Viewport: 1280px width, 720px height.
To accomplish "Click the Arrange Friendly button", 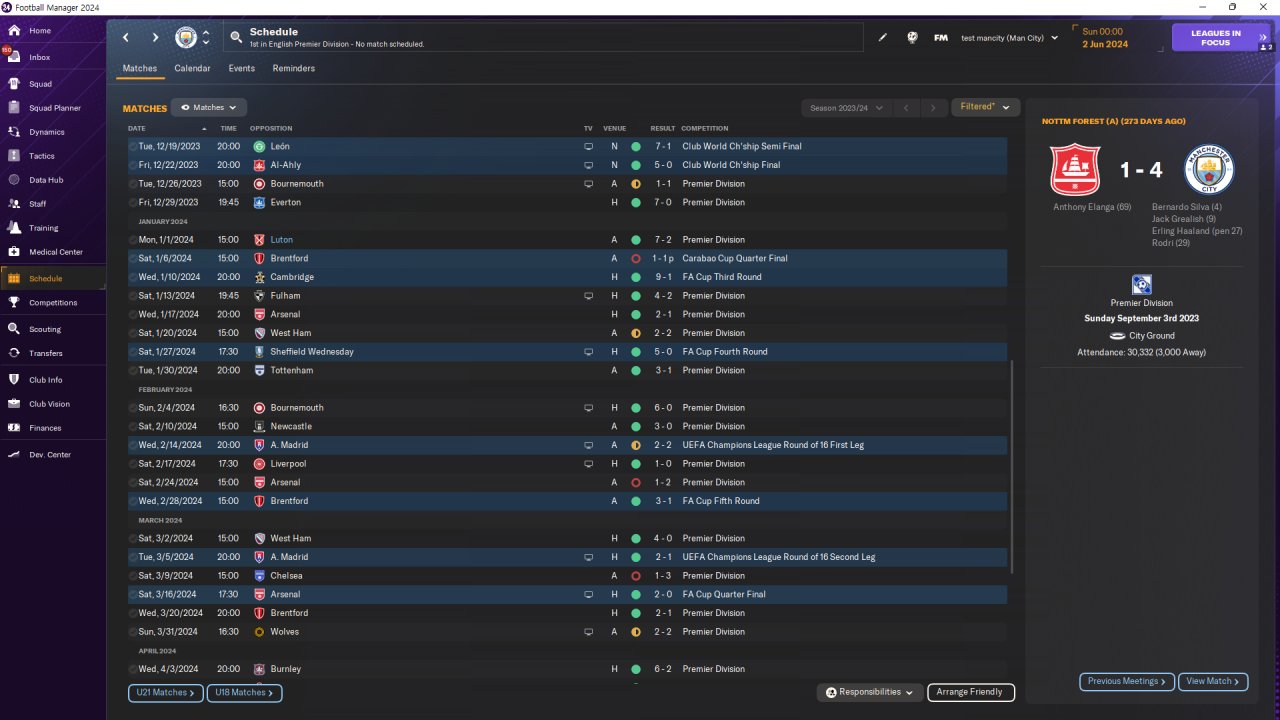I will point(971,692).
